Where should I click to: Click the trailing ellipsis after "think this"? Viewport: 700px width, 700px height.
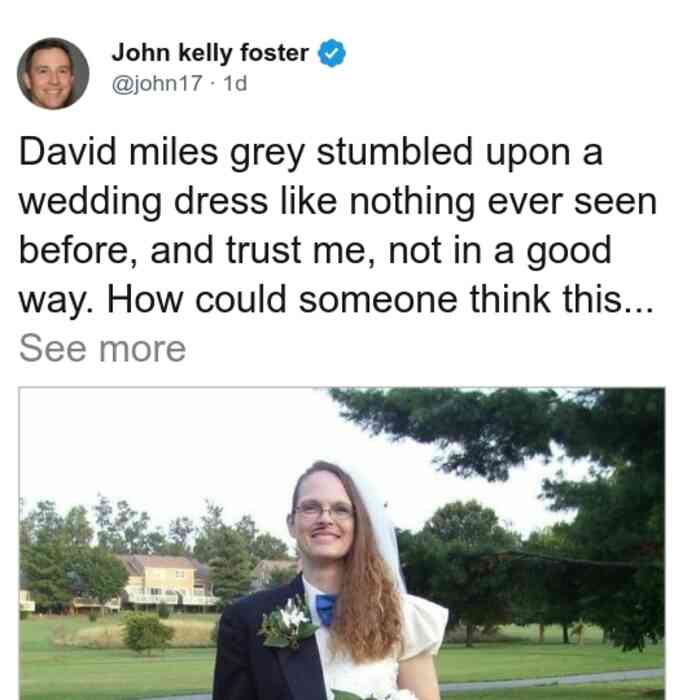(638, 300)
